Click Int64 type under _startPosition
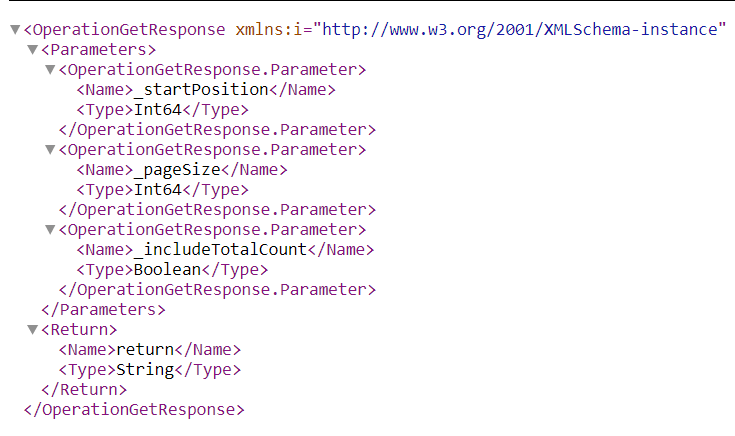 (x=158, y=110)
